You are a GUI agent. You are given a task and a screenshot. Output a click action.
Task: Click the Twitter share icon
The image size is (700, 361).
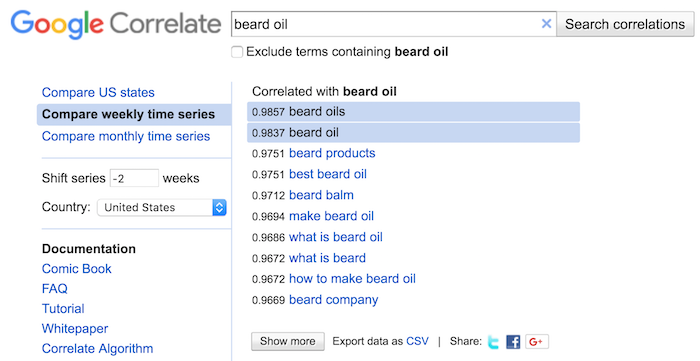pos(493,342)
